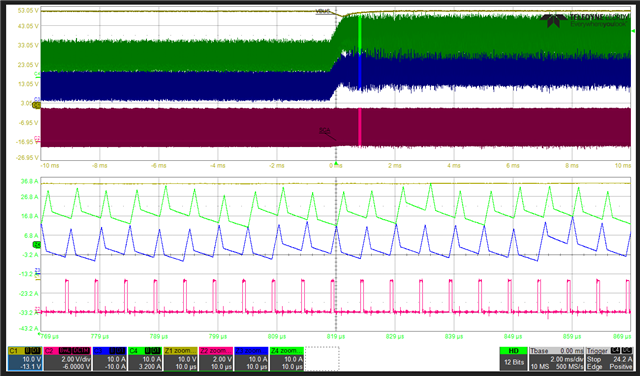Click the C4 ground indicator beside upper grid
This screenshot has height=376, width=640.
click(x=37, y=74)
